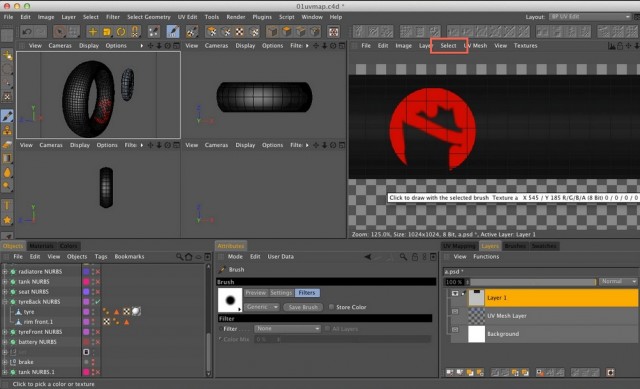The width and height of the screenshot is (640, 389).
Task: Click the Undo arrow in top toolbar
Action: point(27,31)
